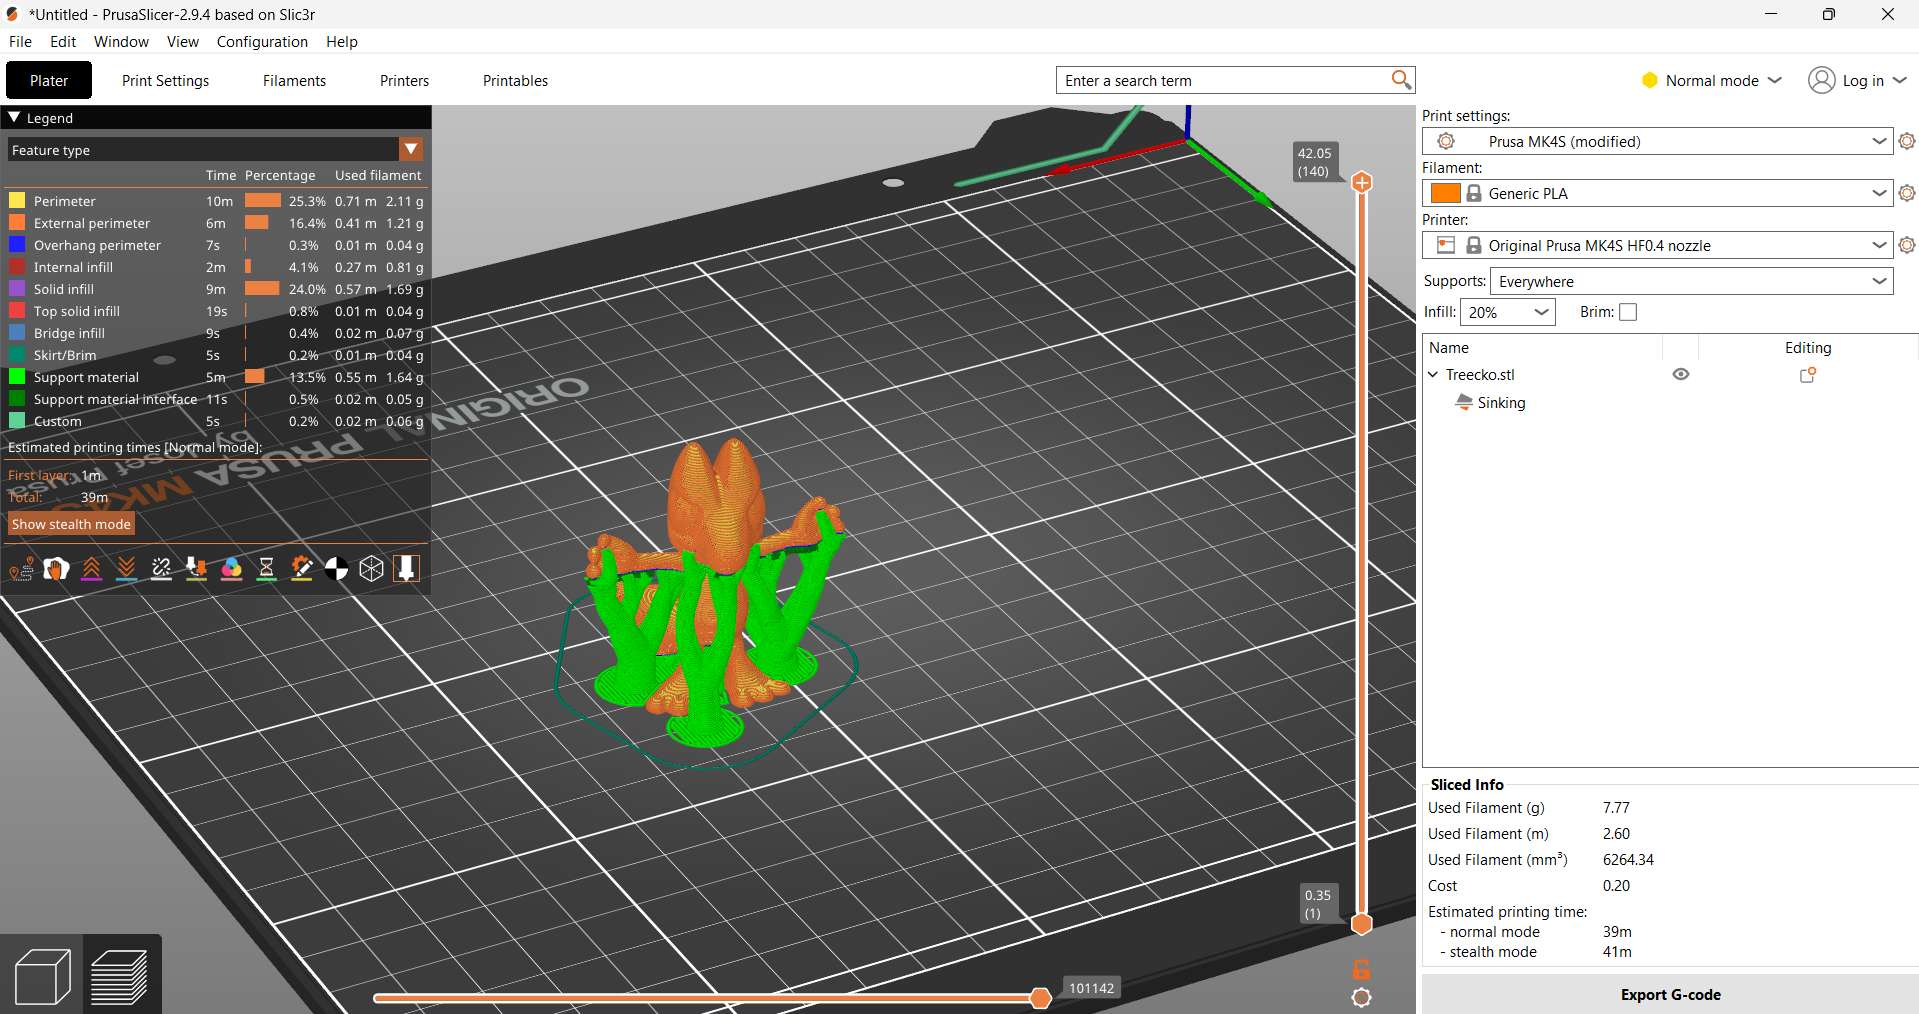Toggle wipe moves display (hand icon)
1919x1014 pixels.
[56, 568]
